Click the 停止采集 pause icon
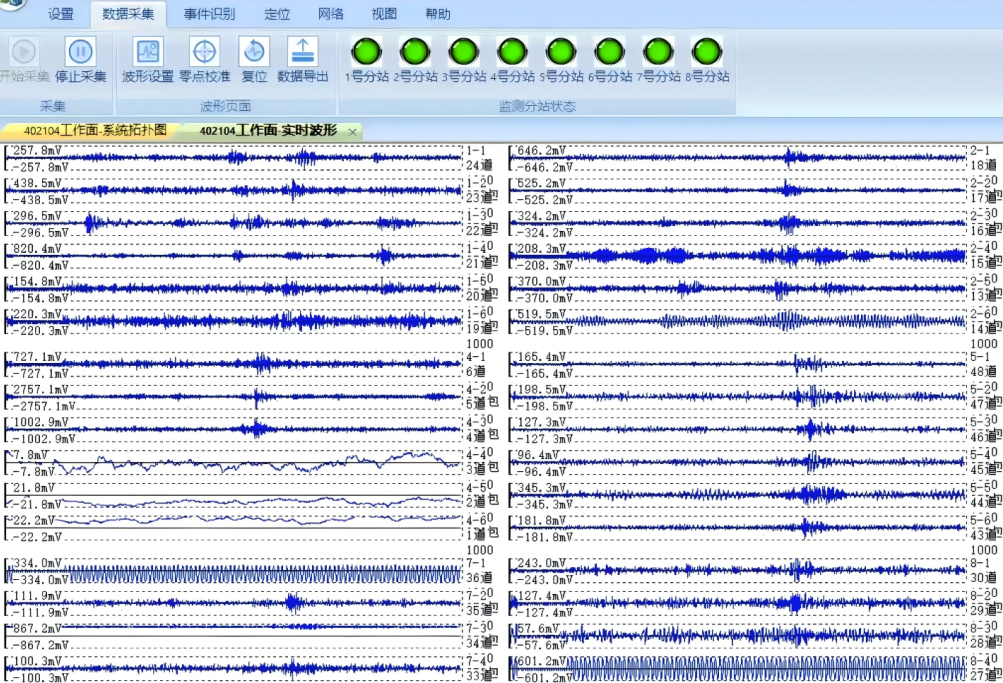 [x=80, y=52]
